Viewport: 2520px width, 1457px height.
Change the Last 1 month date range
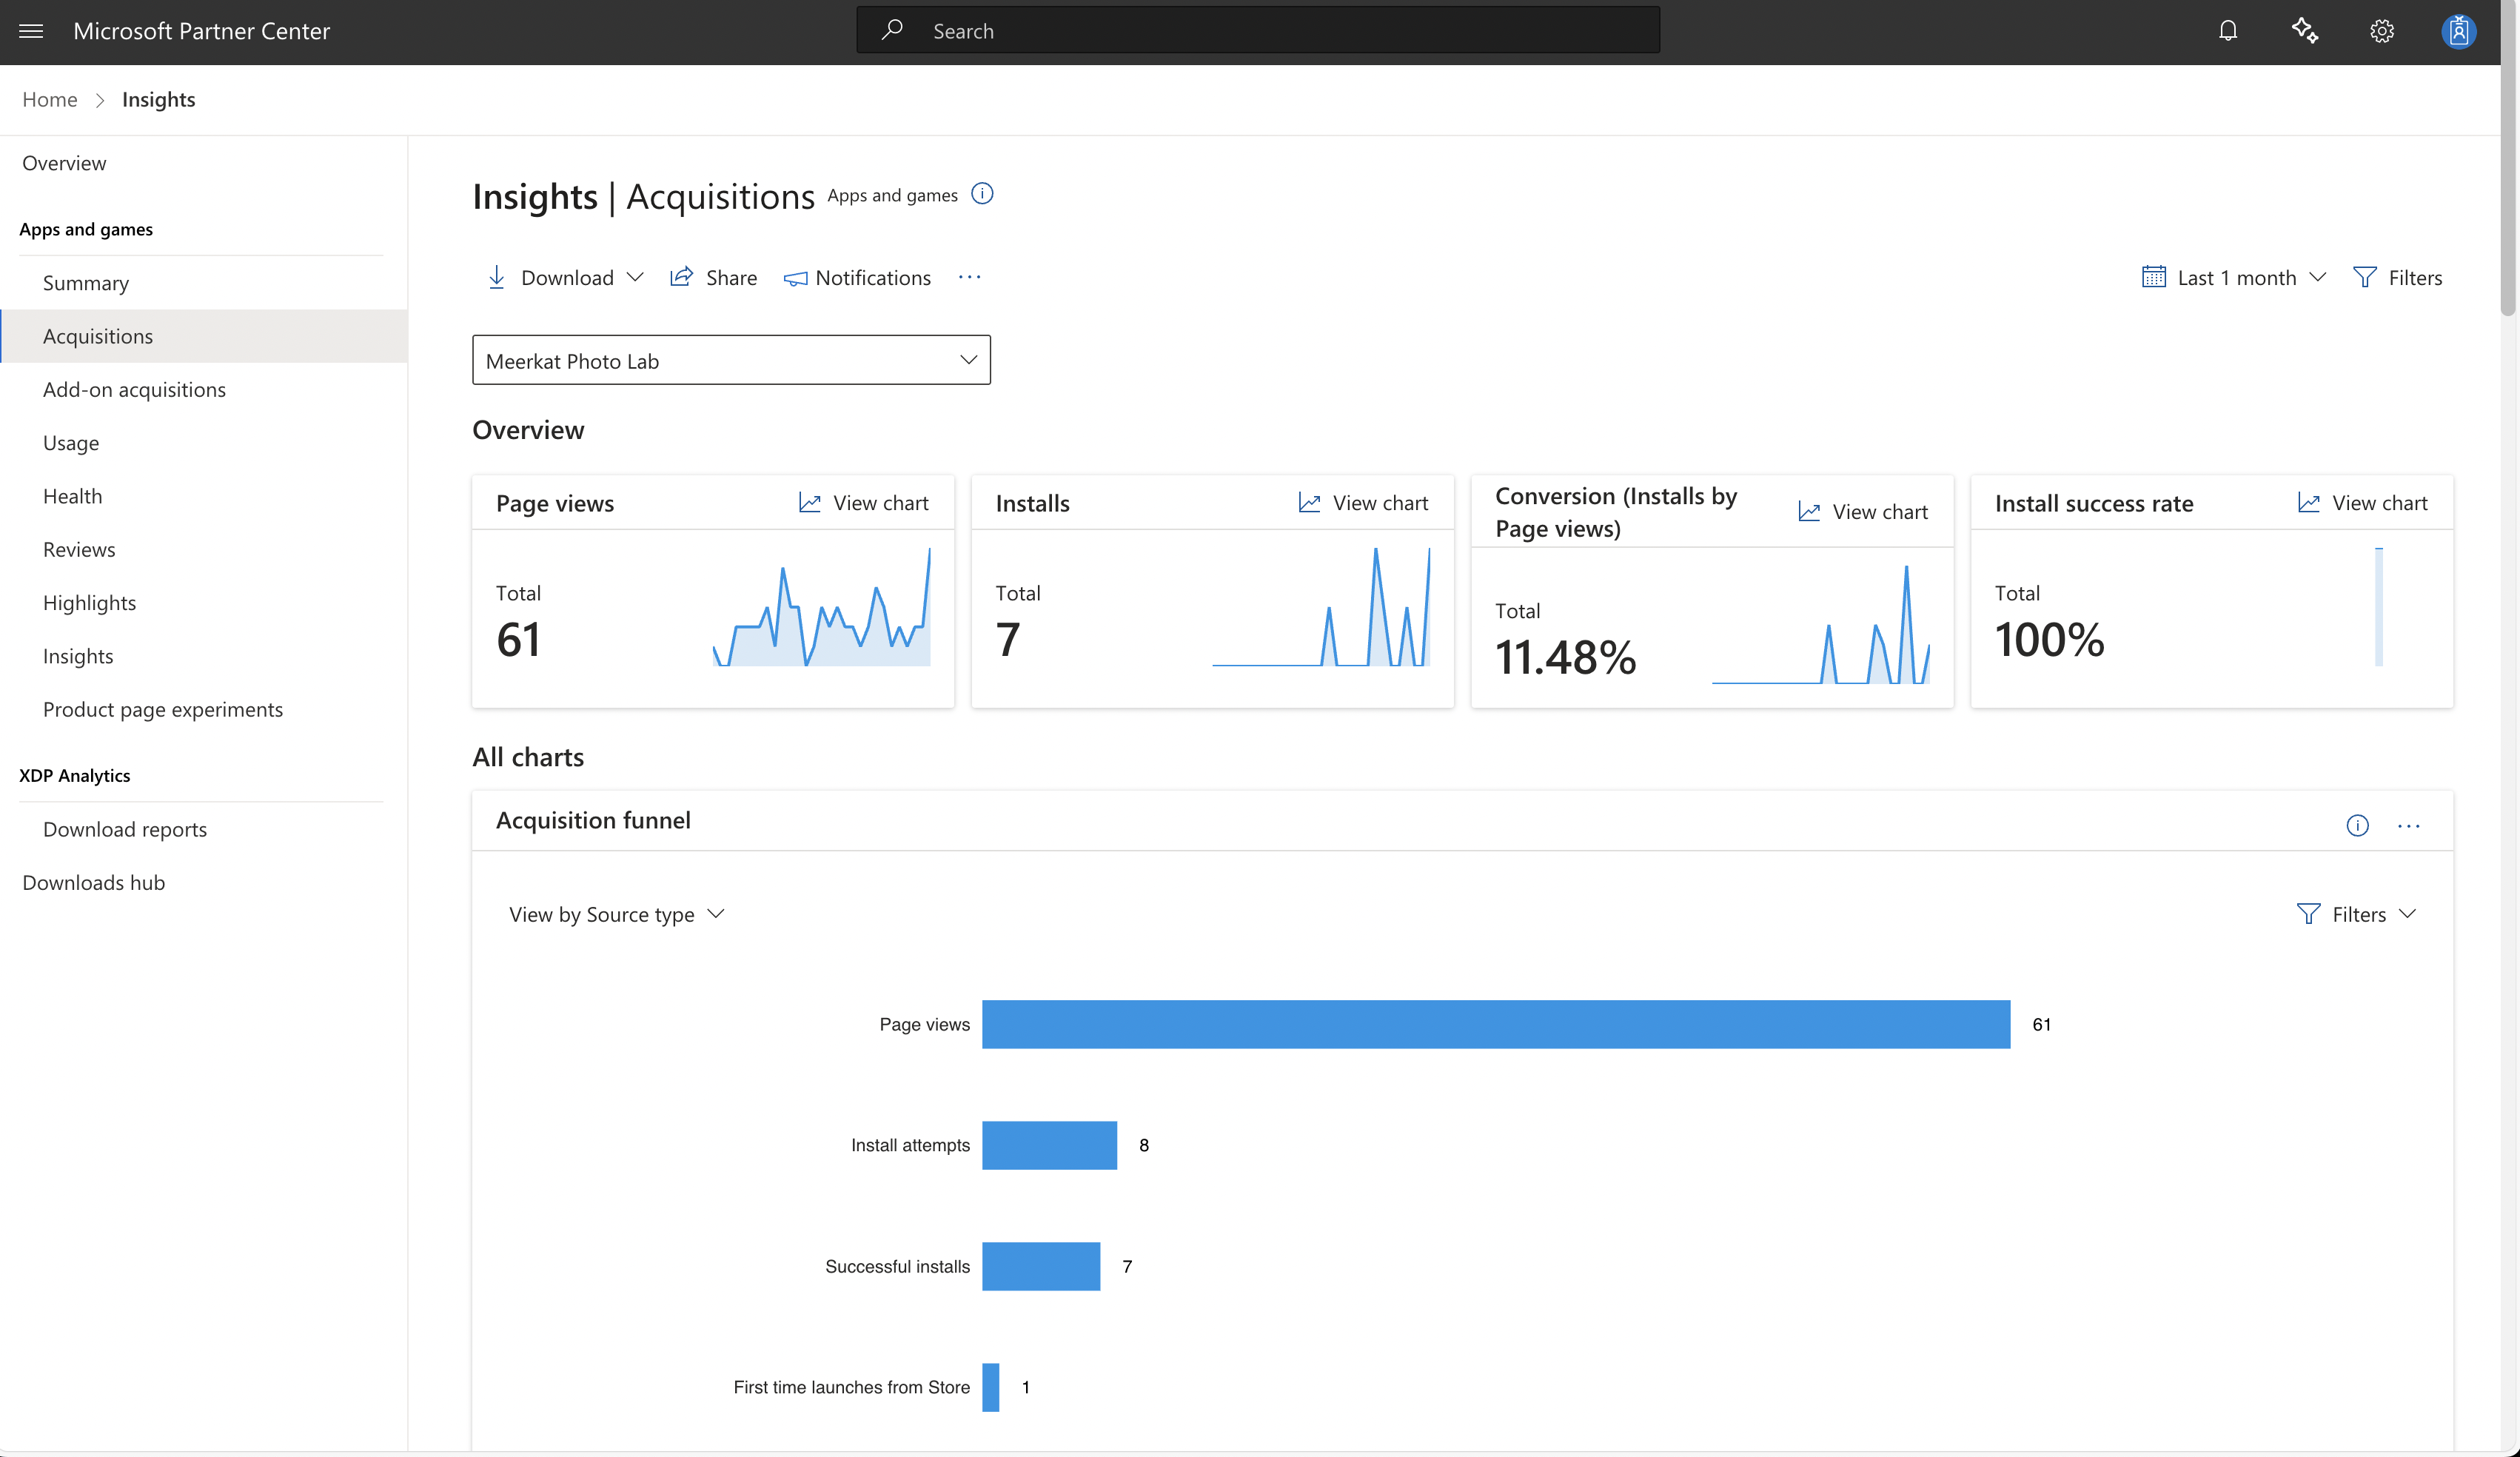coord(2234,277)
